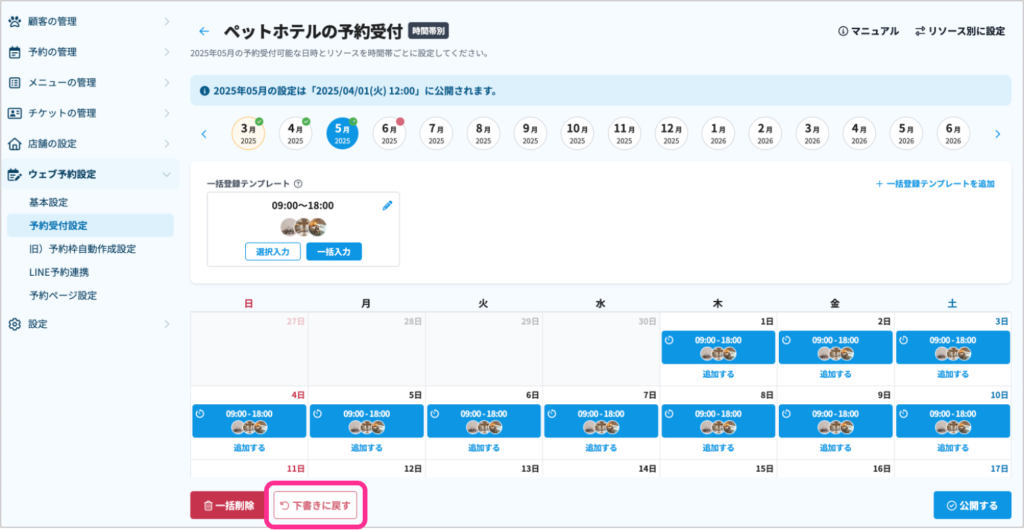
Task: Click the help icon next to 一括登録テンプレート
Action: 299,184
